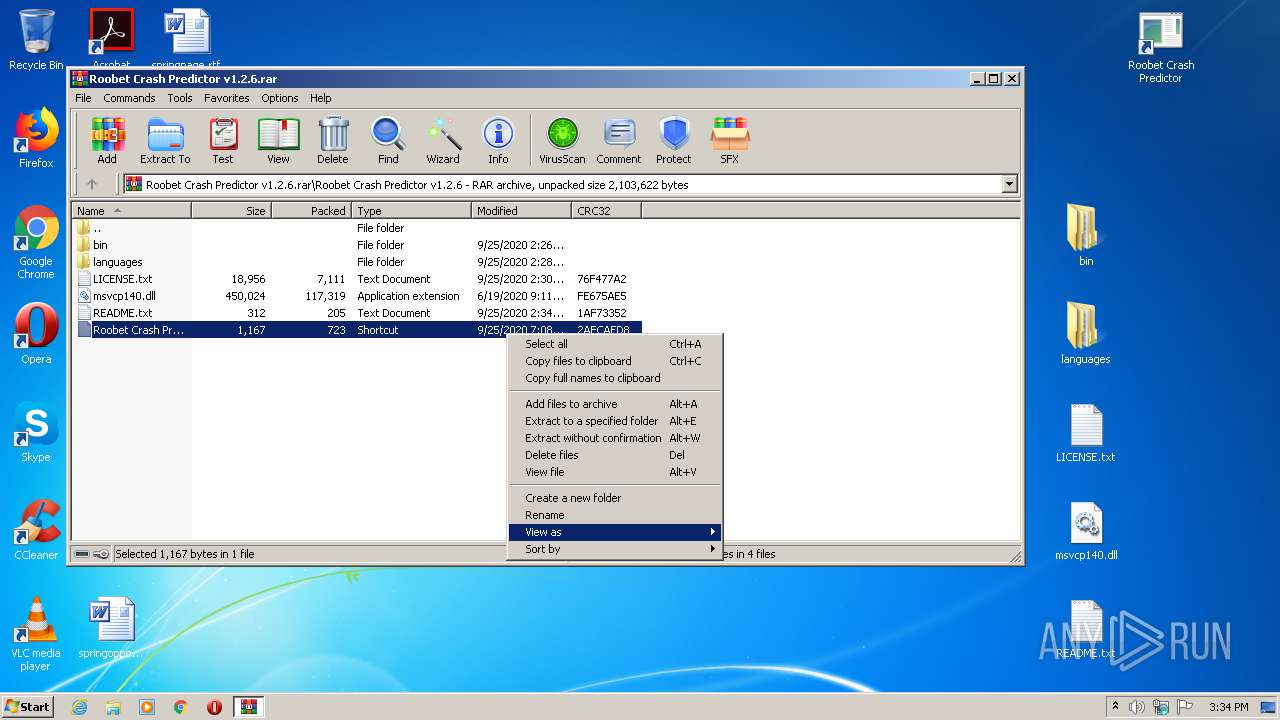
Task: Click the Delete trash can icon
Action: [x=333, y=140]
